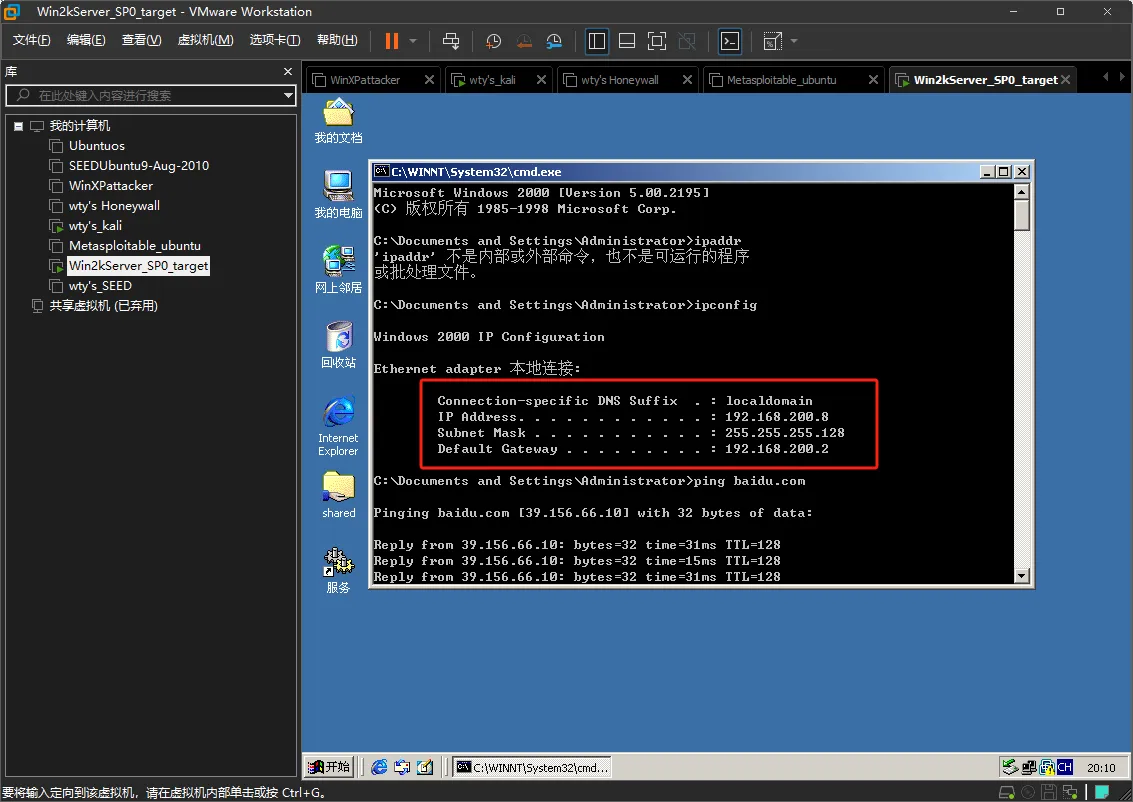Open 我的电脑 desktop icon

point(338,194)
